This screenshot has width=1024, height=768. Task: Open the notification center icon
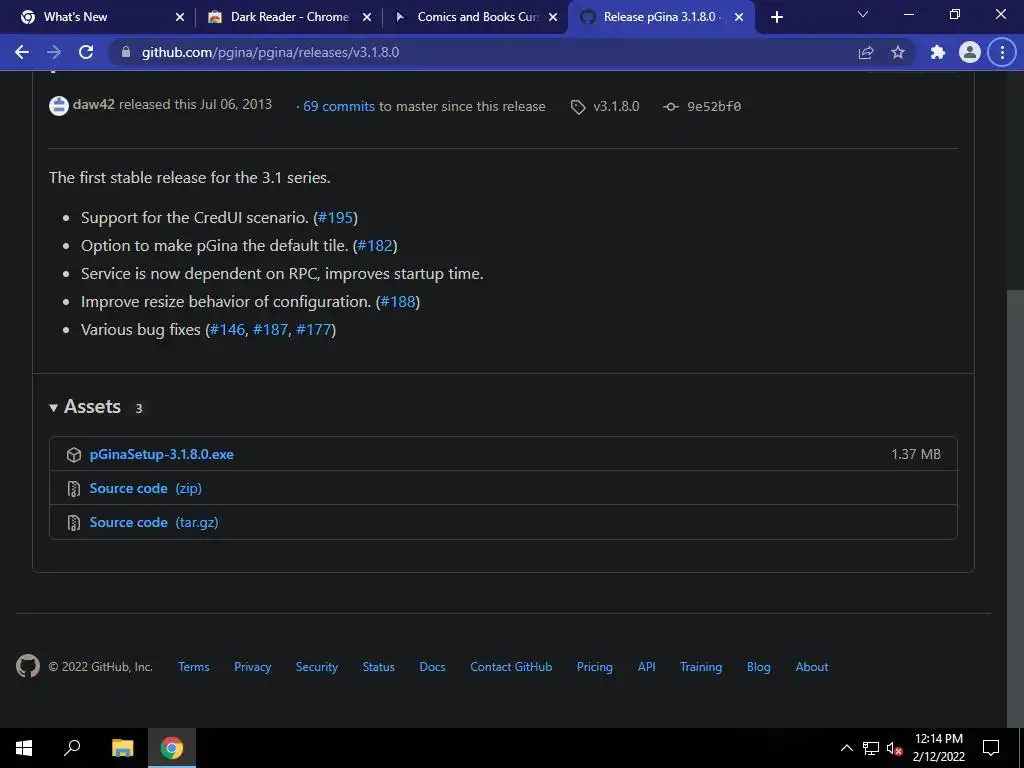tap(991, 748)
